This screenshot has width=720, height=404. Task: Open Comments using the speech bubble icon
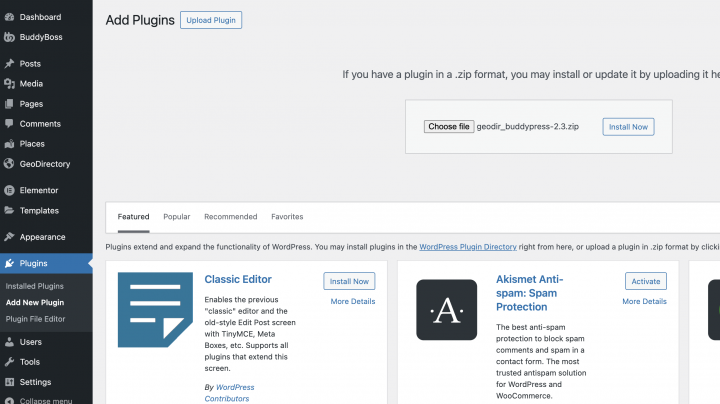(x=9, y=124)
